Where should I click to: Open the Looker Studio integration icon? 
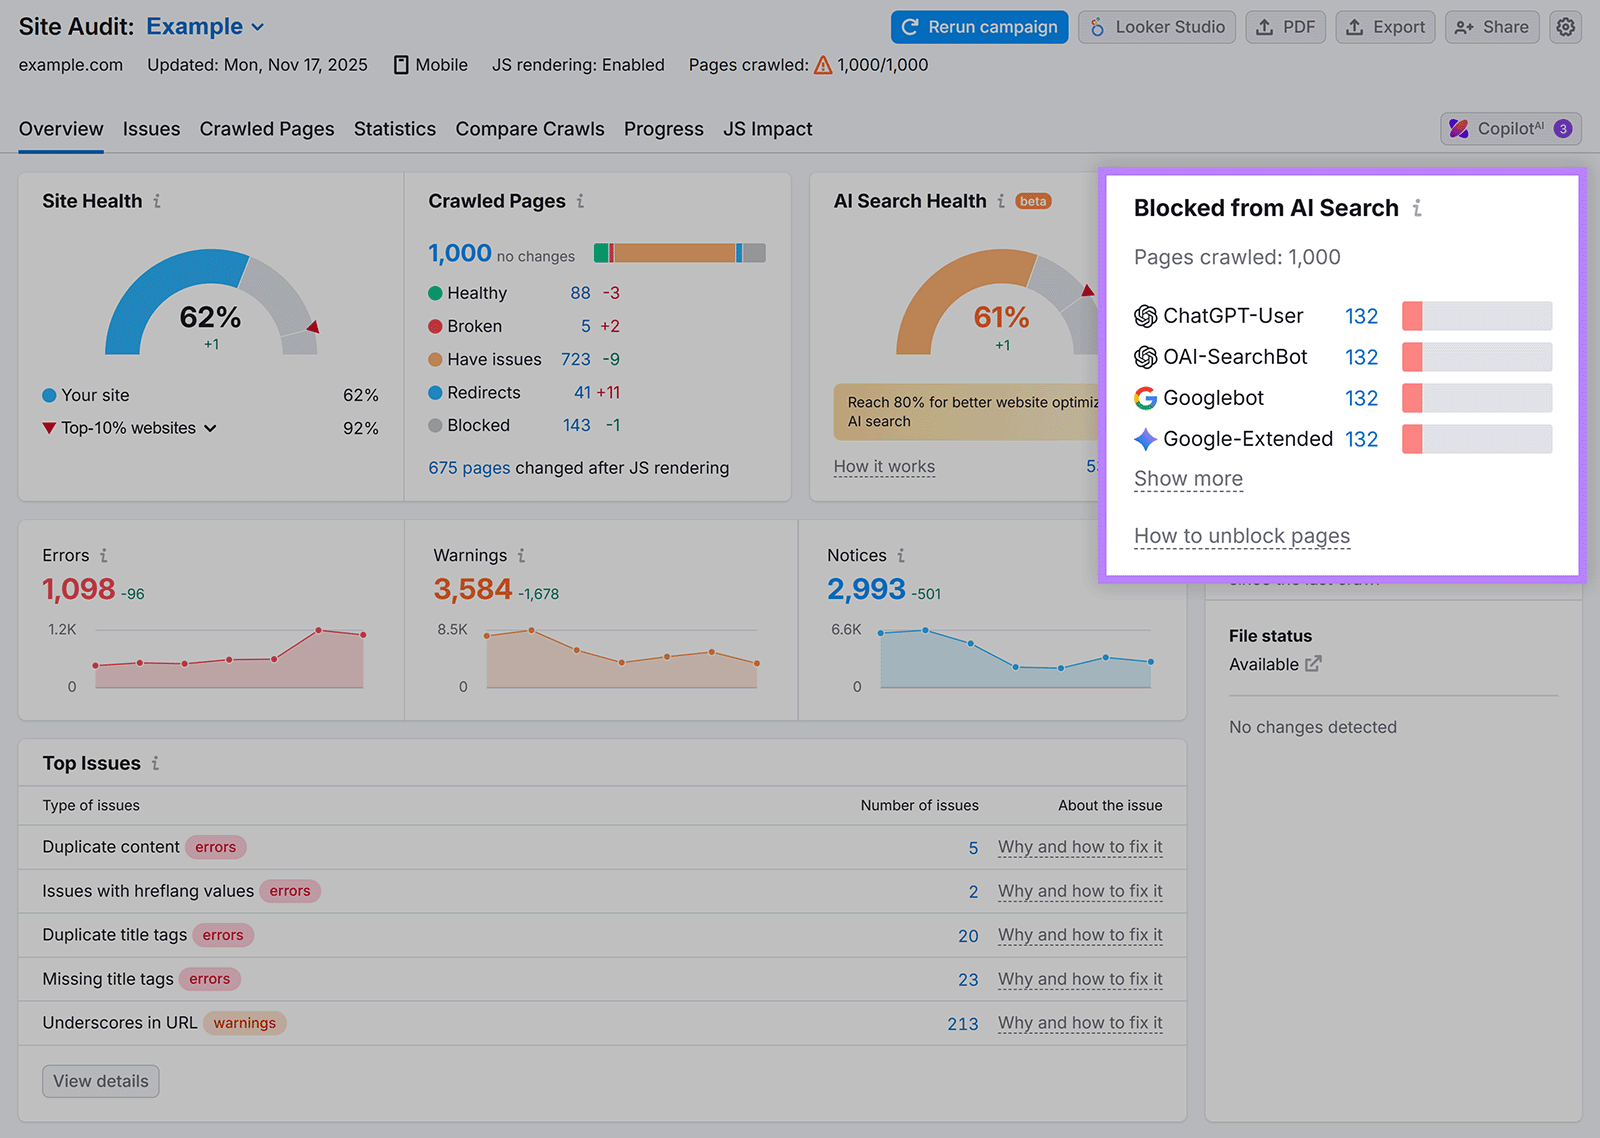[1097, 27]
